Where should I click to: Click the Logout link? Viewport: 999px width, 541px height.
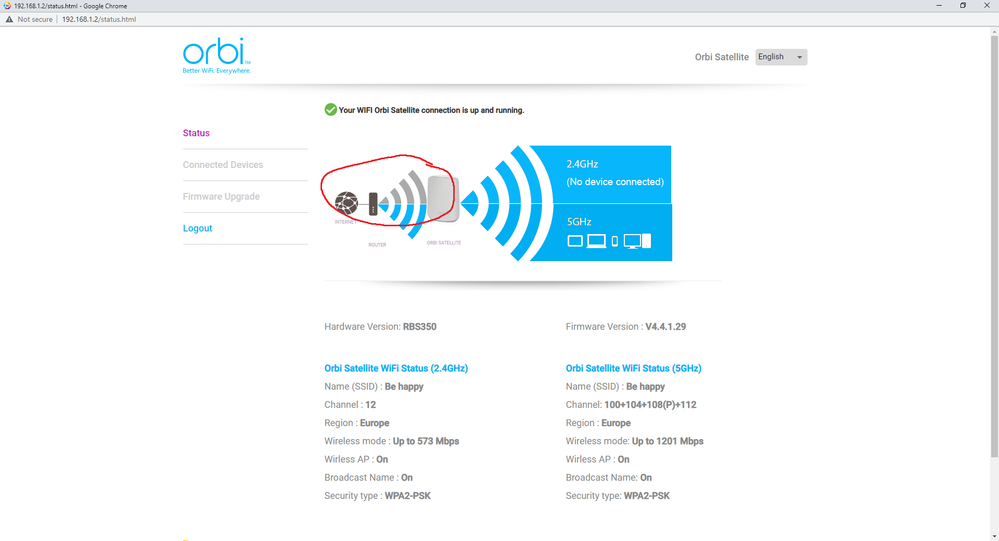(x=198, y=228)
